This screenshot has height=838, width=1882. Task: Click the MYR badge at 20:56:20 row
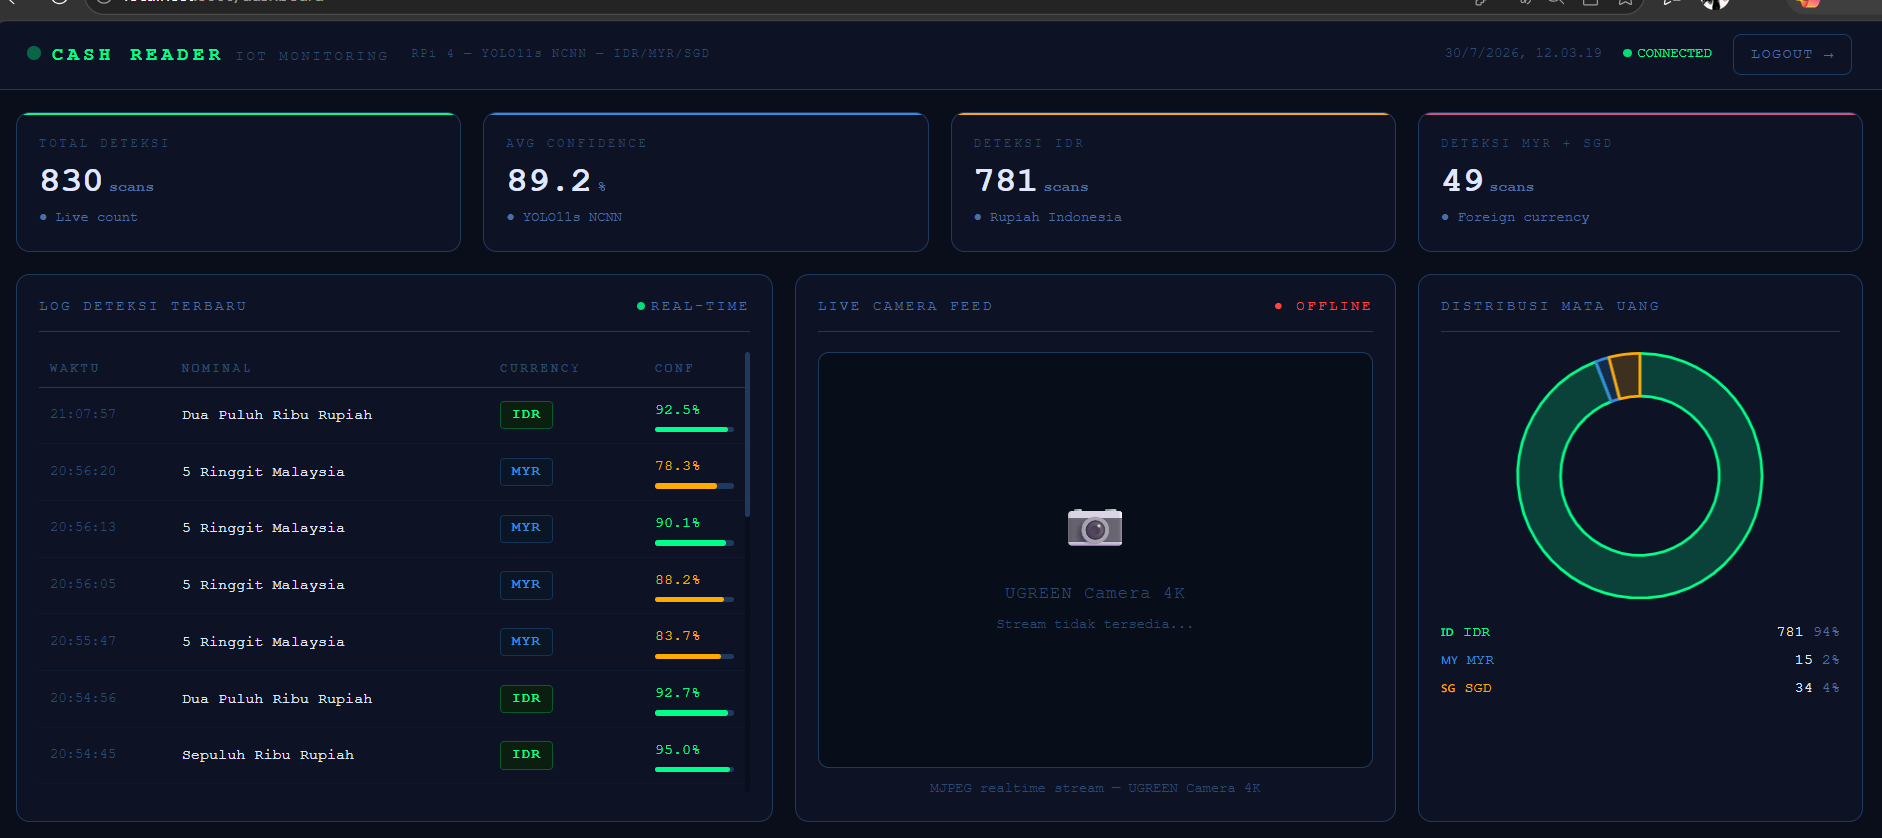pos(526,471)
